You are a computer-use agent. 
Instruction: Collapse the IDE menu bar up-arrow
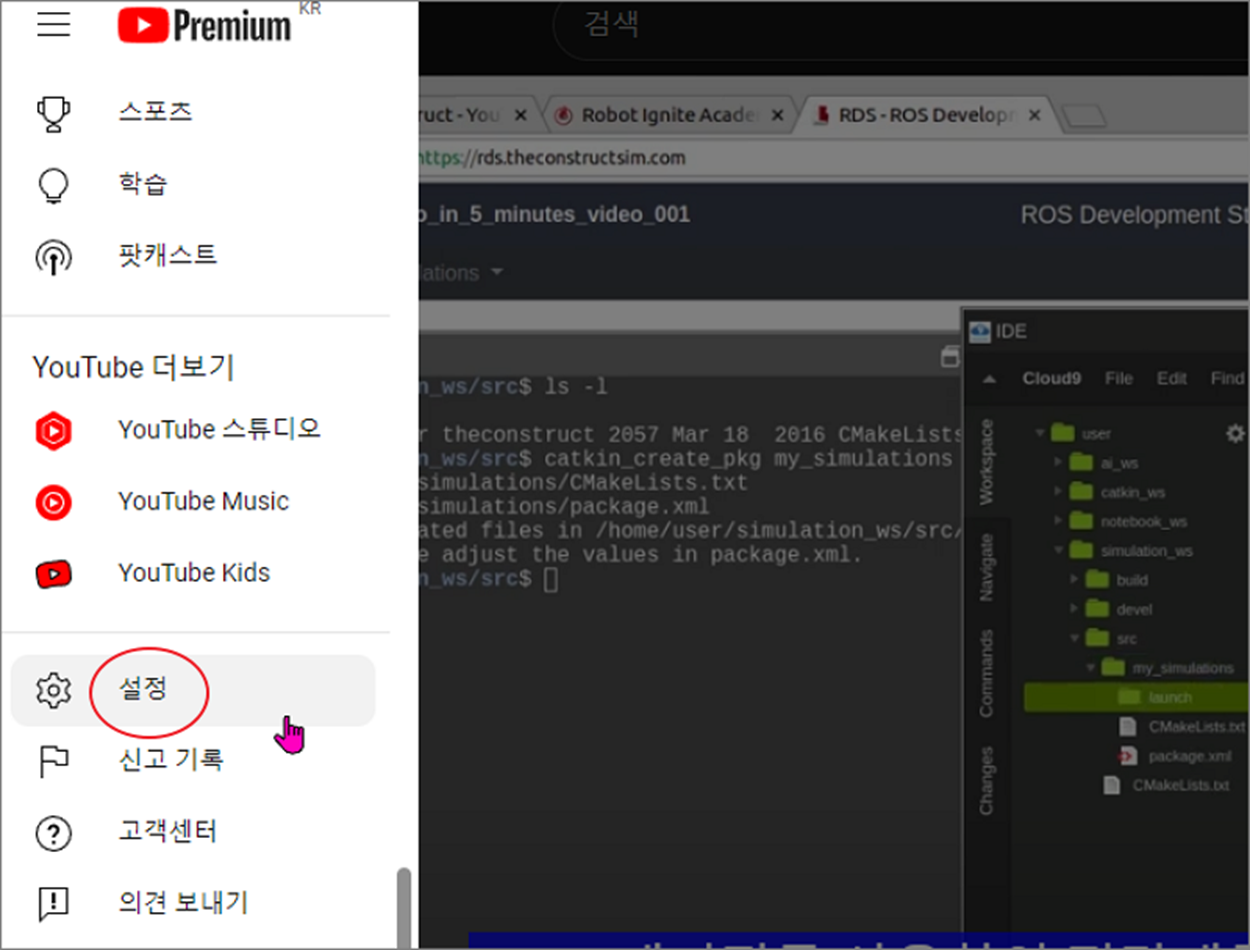(989, 379)
